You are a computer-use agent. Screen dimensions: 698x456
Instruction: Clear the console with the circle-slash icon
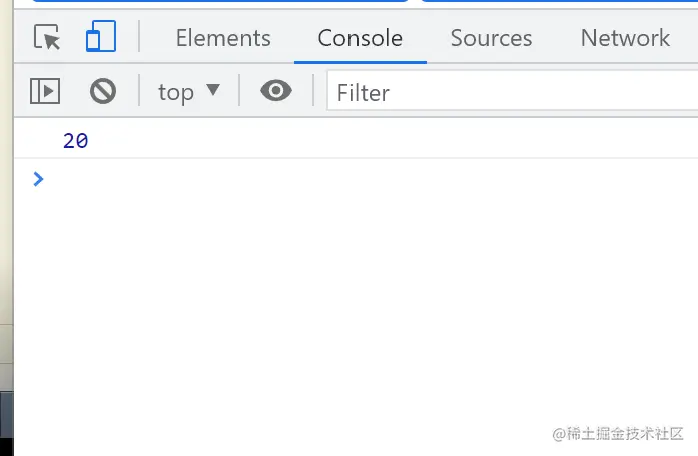tap(103, 92)
